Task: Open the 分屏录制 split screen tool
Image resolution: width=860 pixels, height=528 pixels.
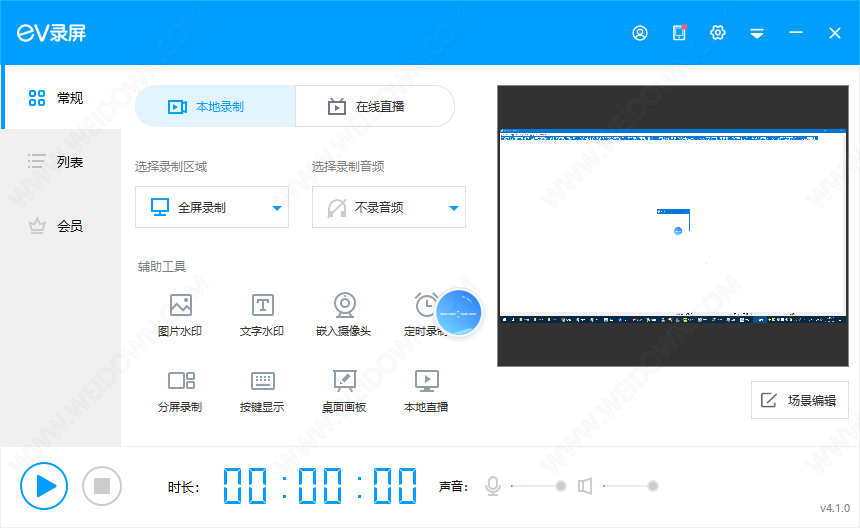Action: coord(180,391)
